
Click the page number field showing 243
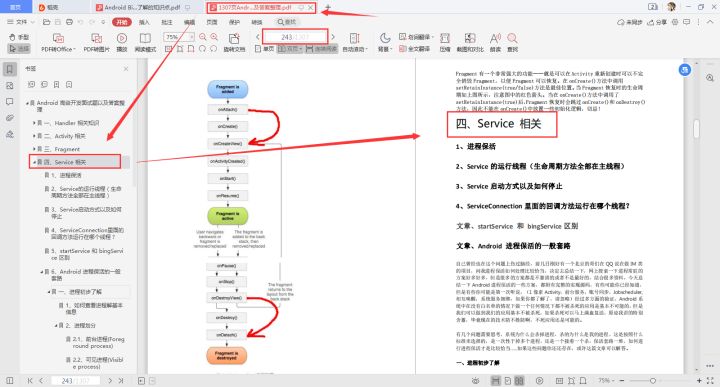point(295,37)
